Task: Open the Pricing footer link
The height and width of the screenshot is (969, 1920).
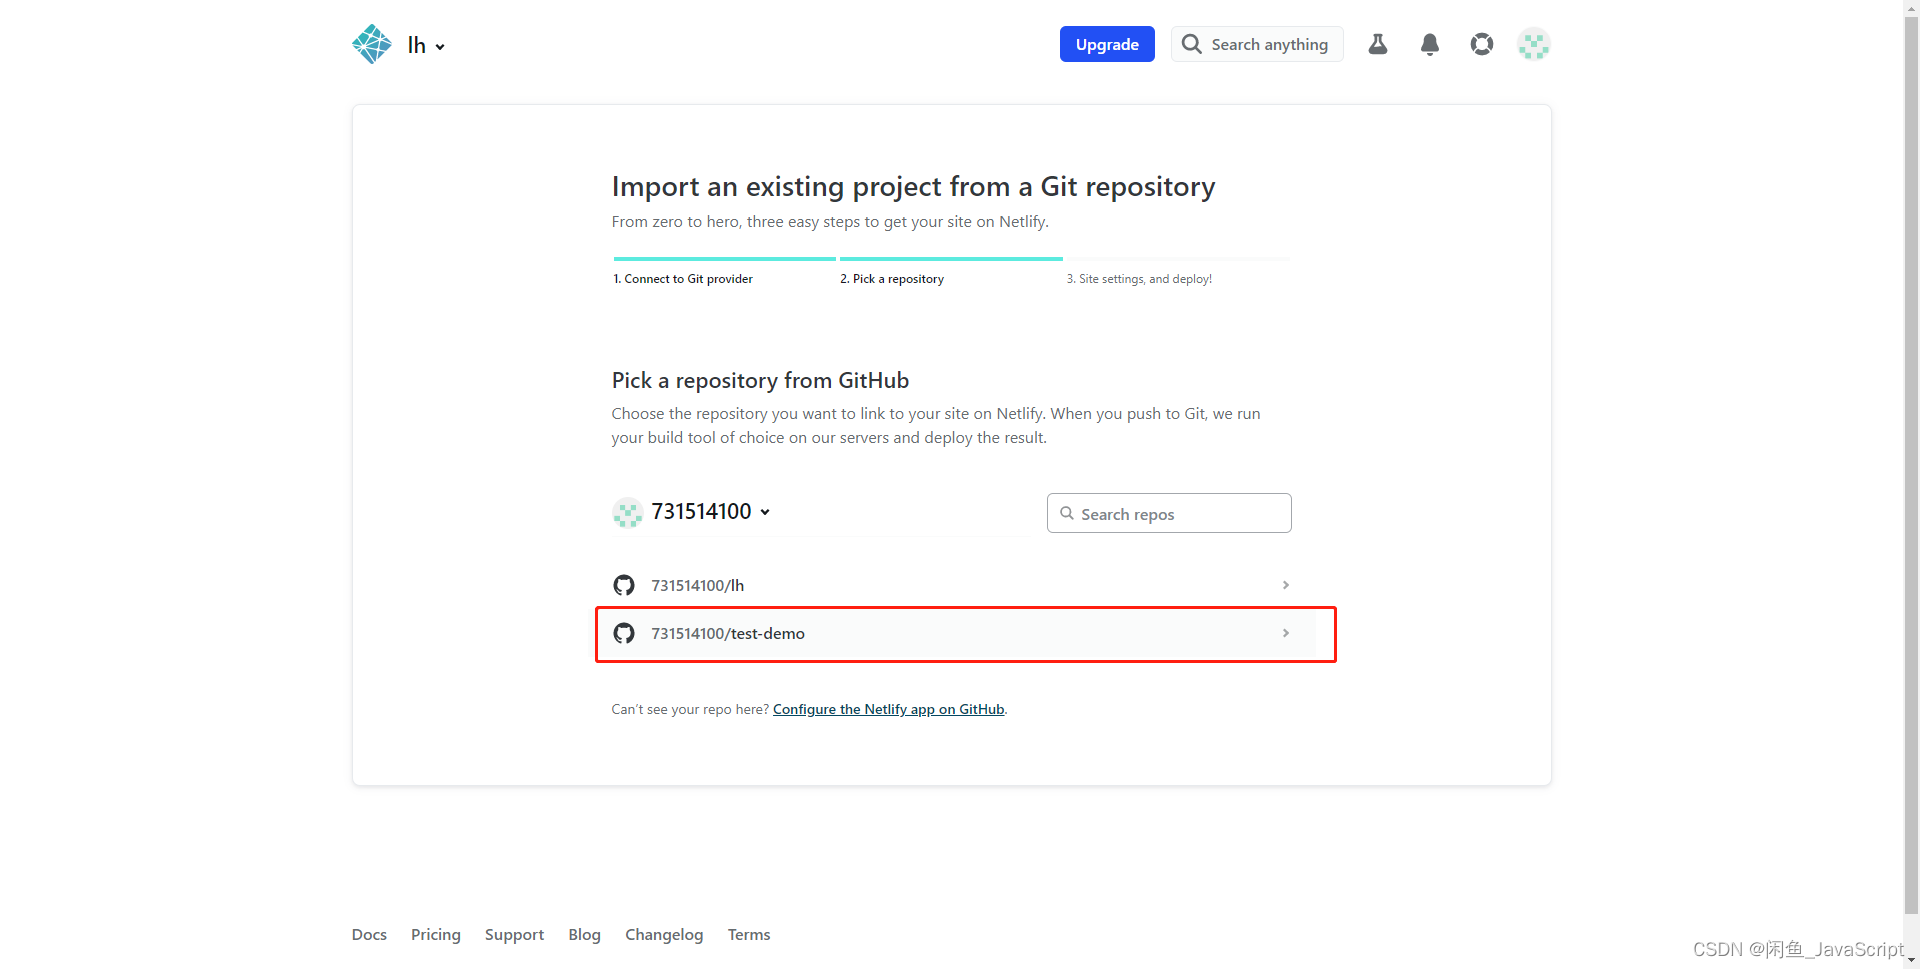Action: pos(436,934)
